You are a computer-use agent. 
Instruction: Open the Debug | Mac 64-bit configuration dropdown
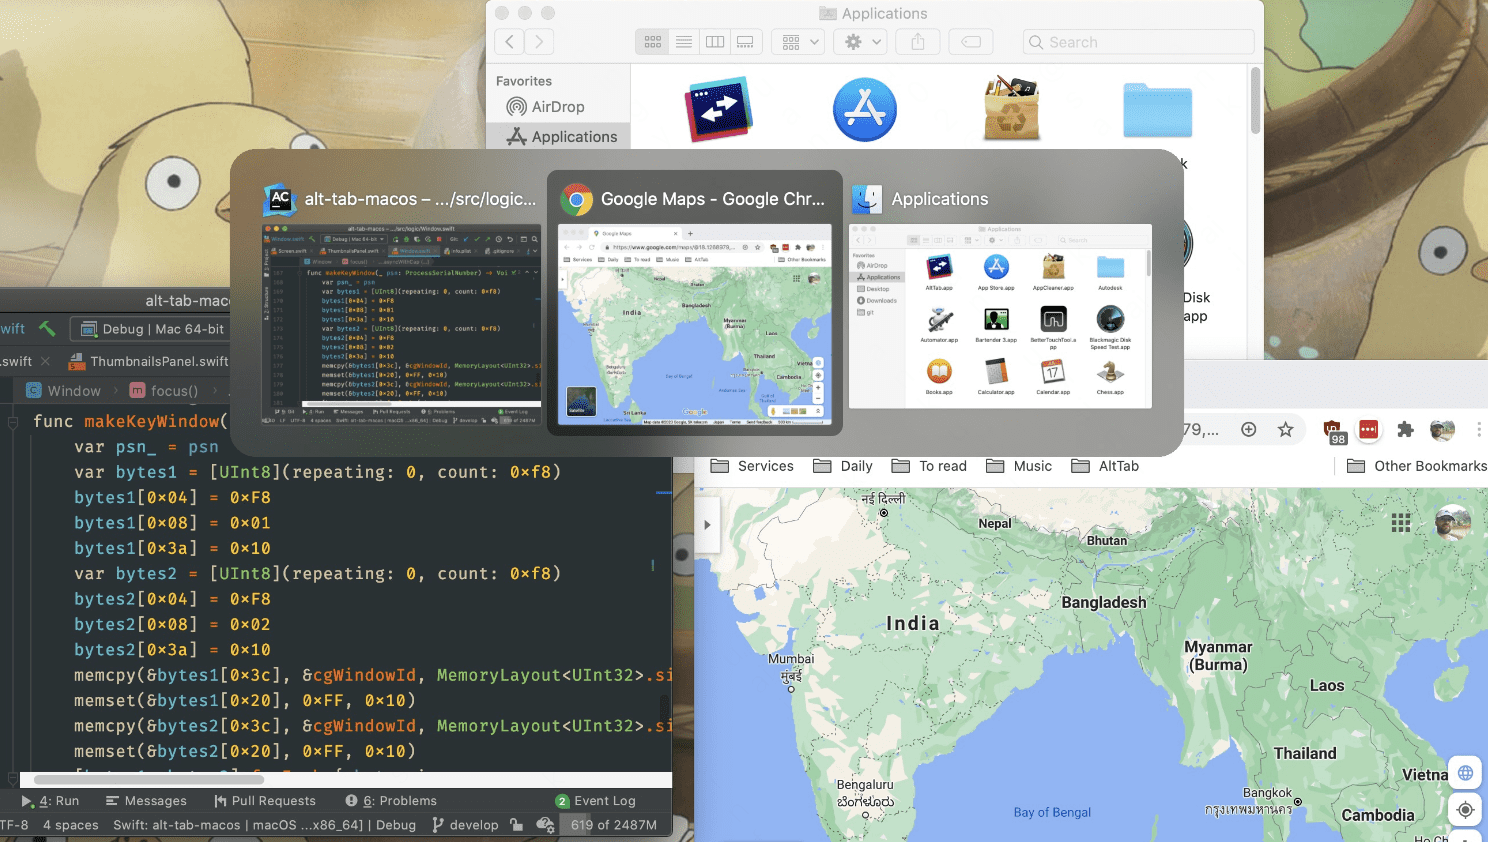tap(150, 329)
